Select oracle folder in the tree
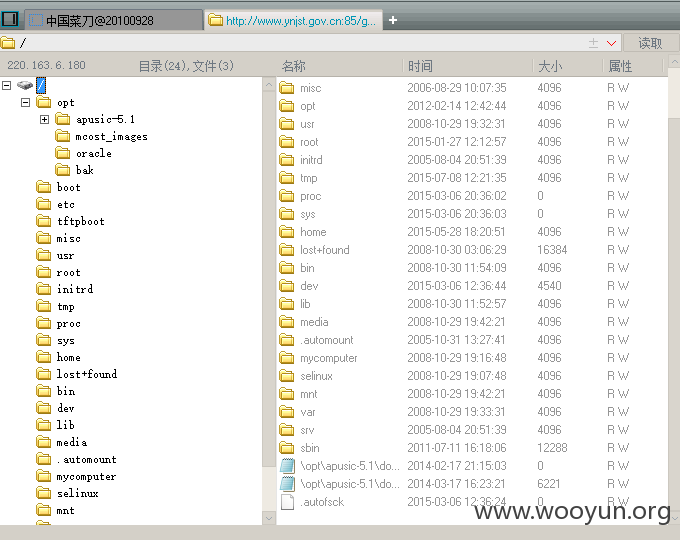Screen dimensions: 680x540 [83, 154]
